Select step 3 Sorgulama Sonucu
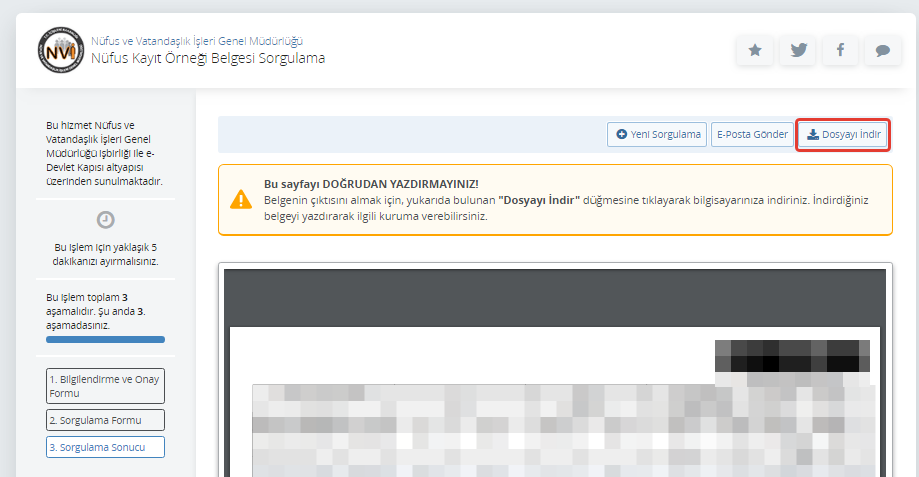 [105, 447]
